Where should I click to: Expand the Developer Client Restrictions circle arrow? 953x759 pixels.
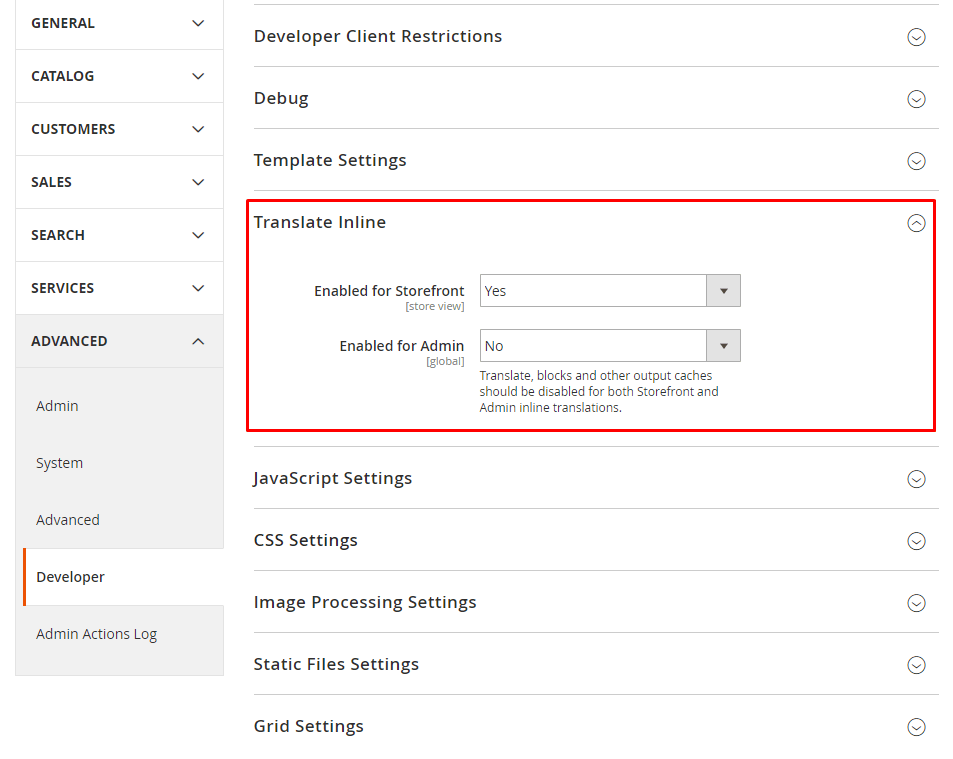tap(916, 37)
